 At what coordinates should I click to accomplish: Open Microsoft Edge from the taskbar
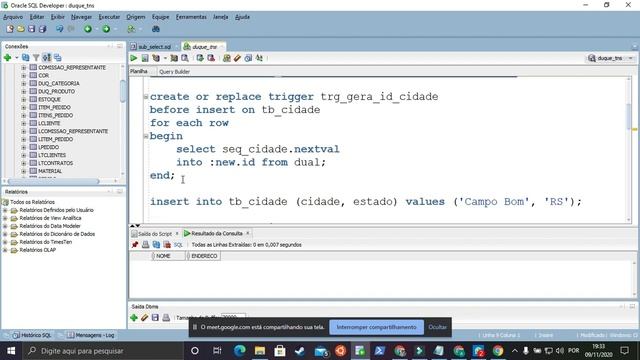click(240, 351)
